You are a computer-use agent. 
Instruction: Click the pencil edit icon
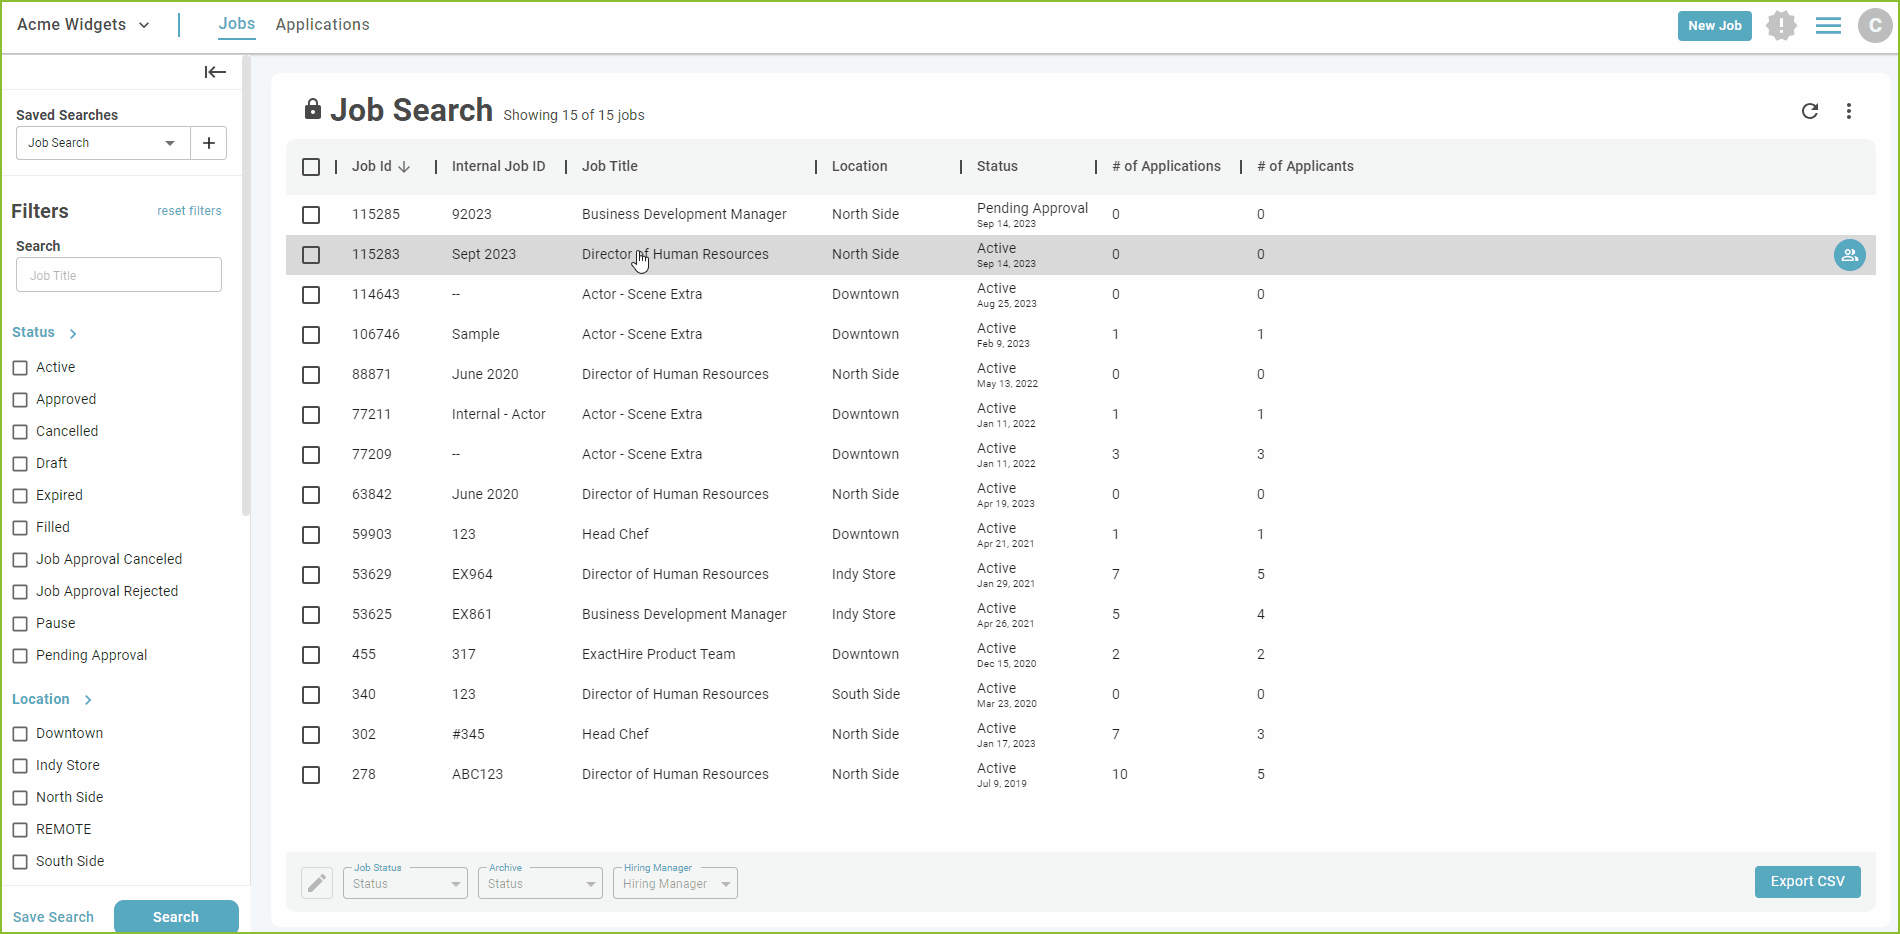(317, 883)
